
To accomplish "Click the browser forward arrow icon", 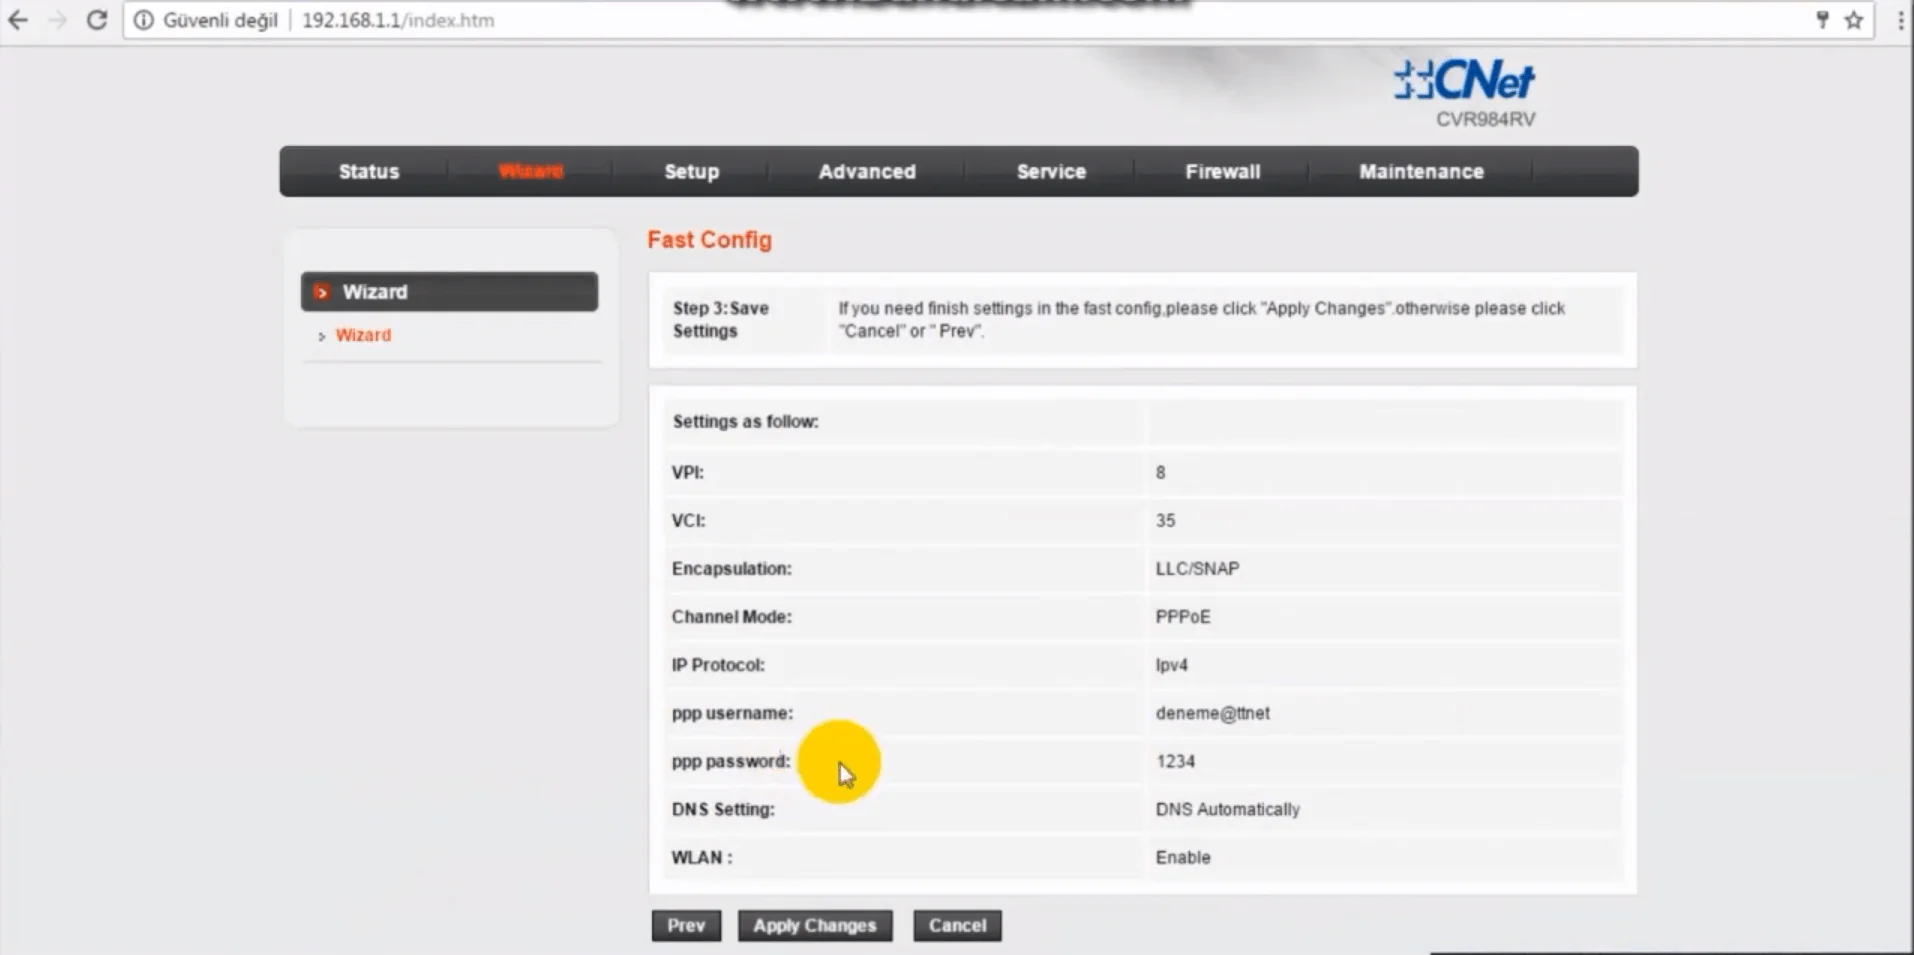I will pos(57,20).
